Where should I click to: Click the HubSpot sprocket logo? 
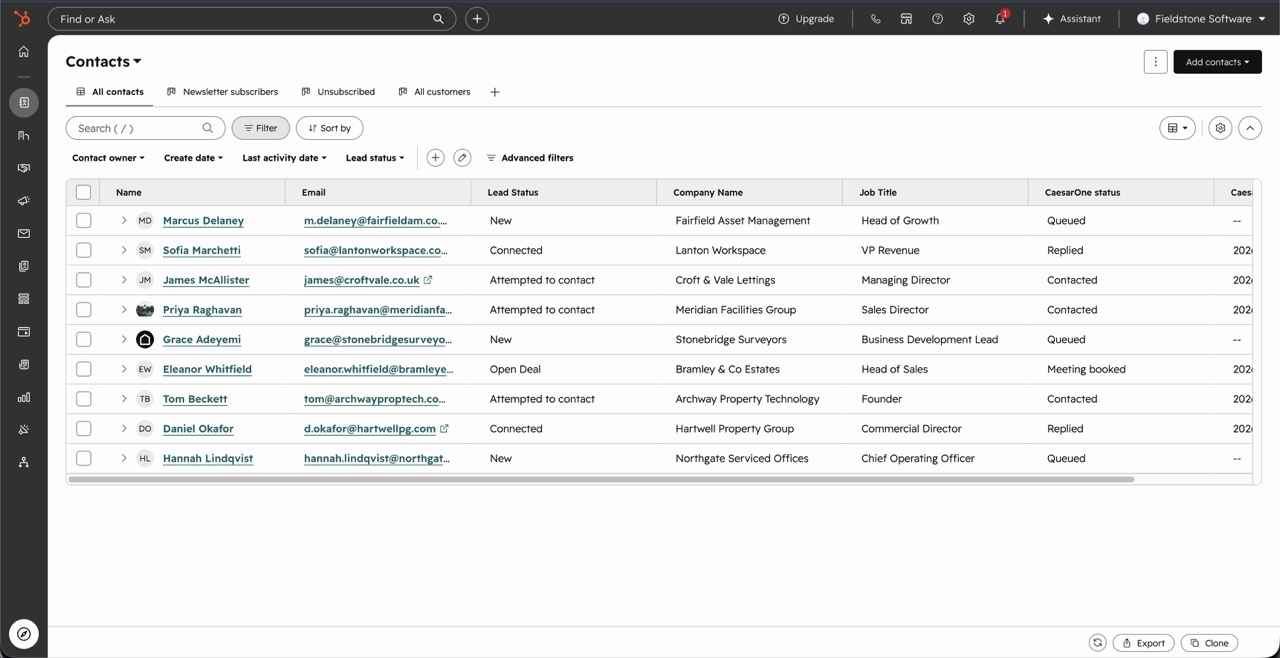(x=22, y=18)
